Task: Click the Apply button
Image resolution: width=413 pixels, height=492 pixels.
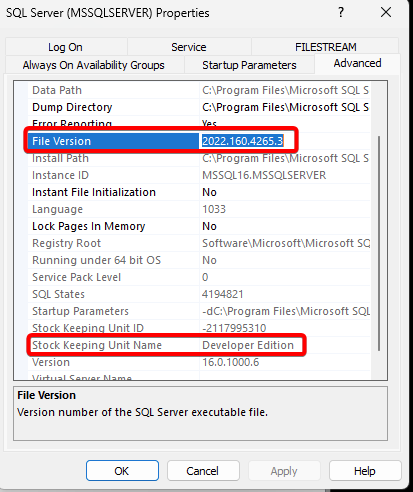Action: 284,471
